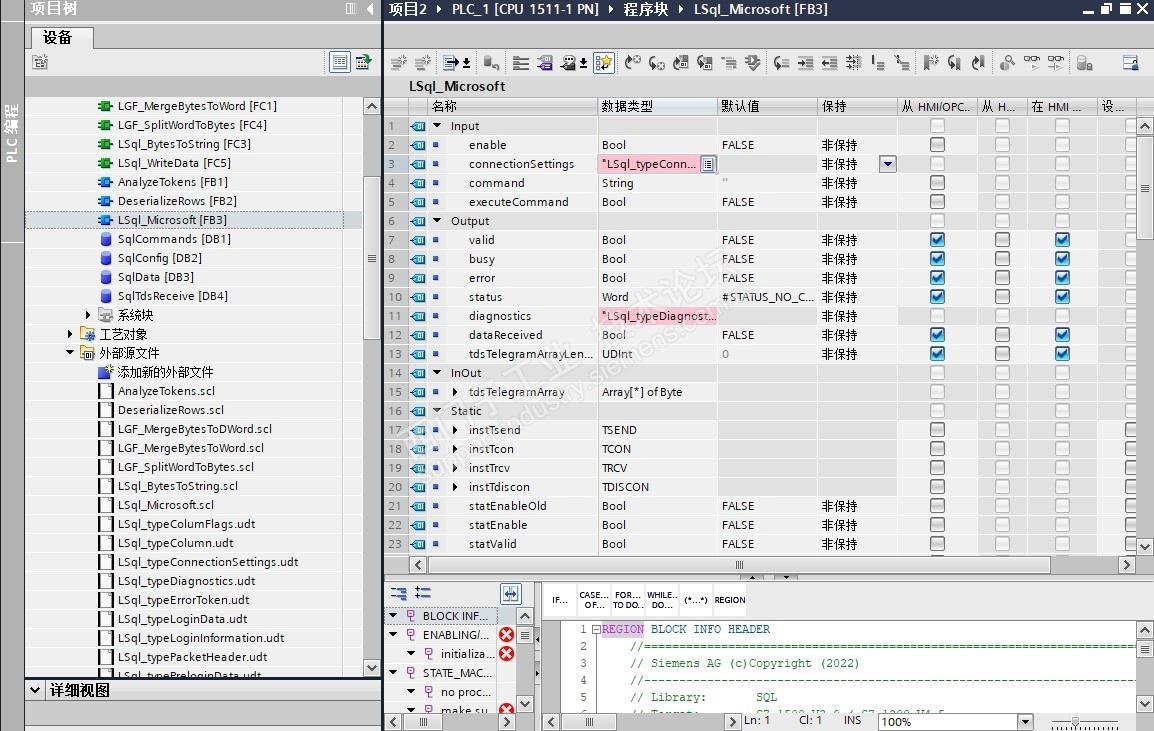Image resolution: width=1154 pixels, height=731 pixels.
Task: Collapse the Input section in interface table
Action: coord(437,126)
